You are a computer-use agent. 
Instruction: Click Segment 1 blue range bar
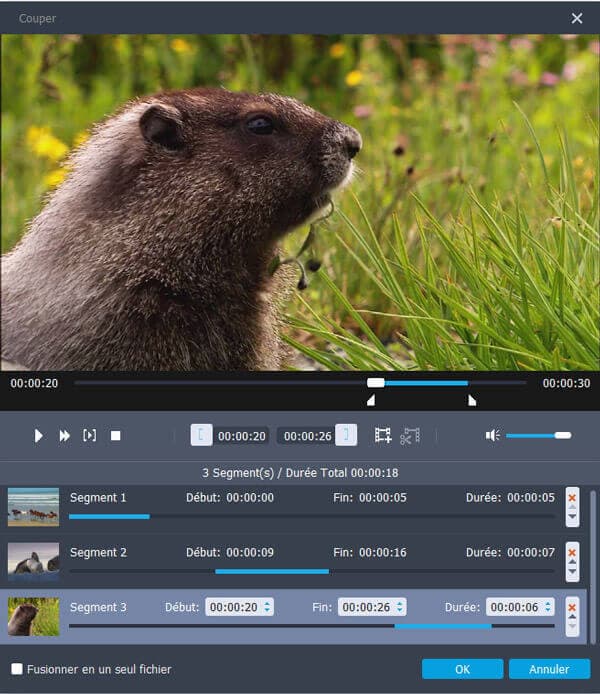[109, 517]
